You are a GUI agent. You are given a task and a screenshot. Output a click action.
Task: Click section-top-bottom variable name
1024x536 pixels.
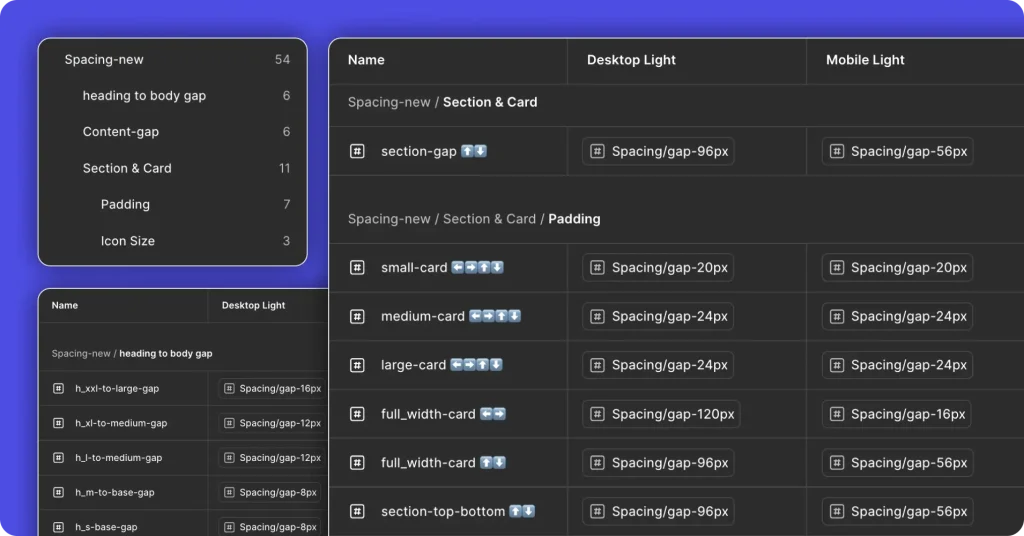[x=443, y=511]
